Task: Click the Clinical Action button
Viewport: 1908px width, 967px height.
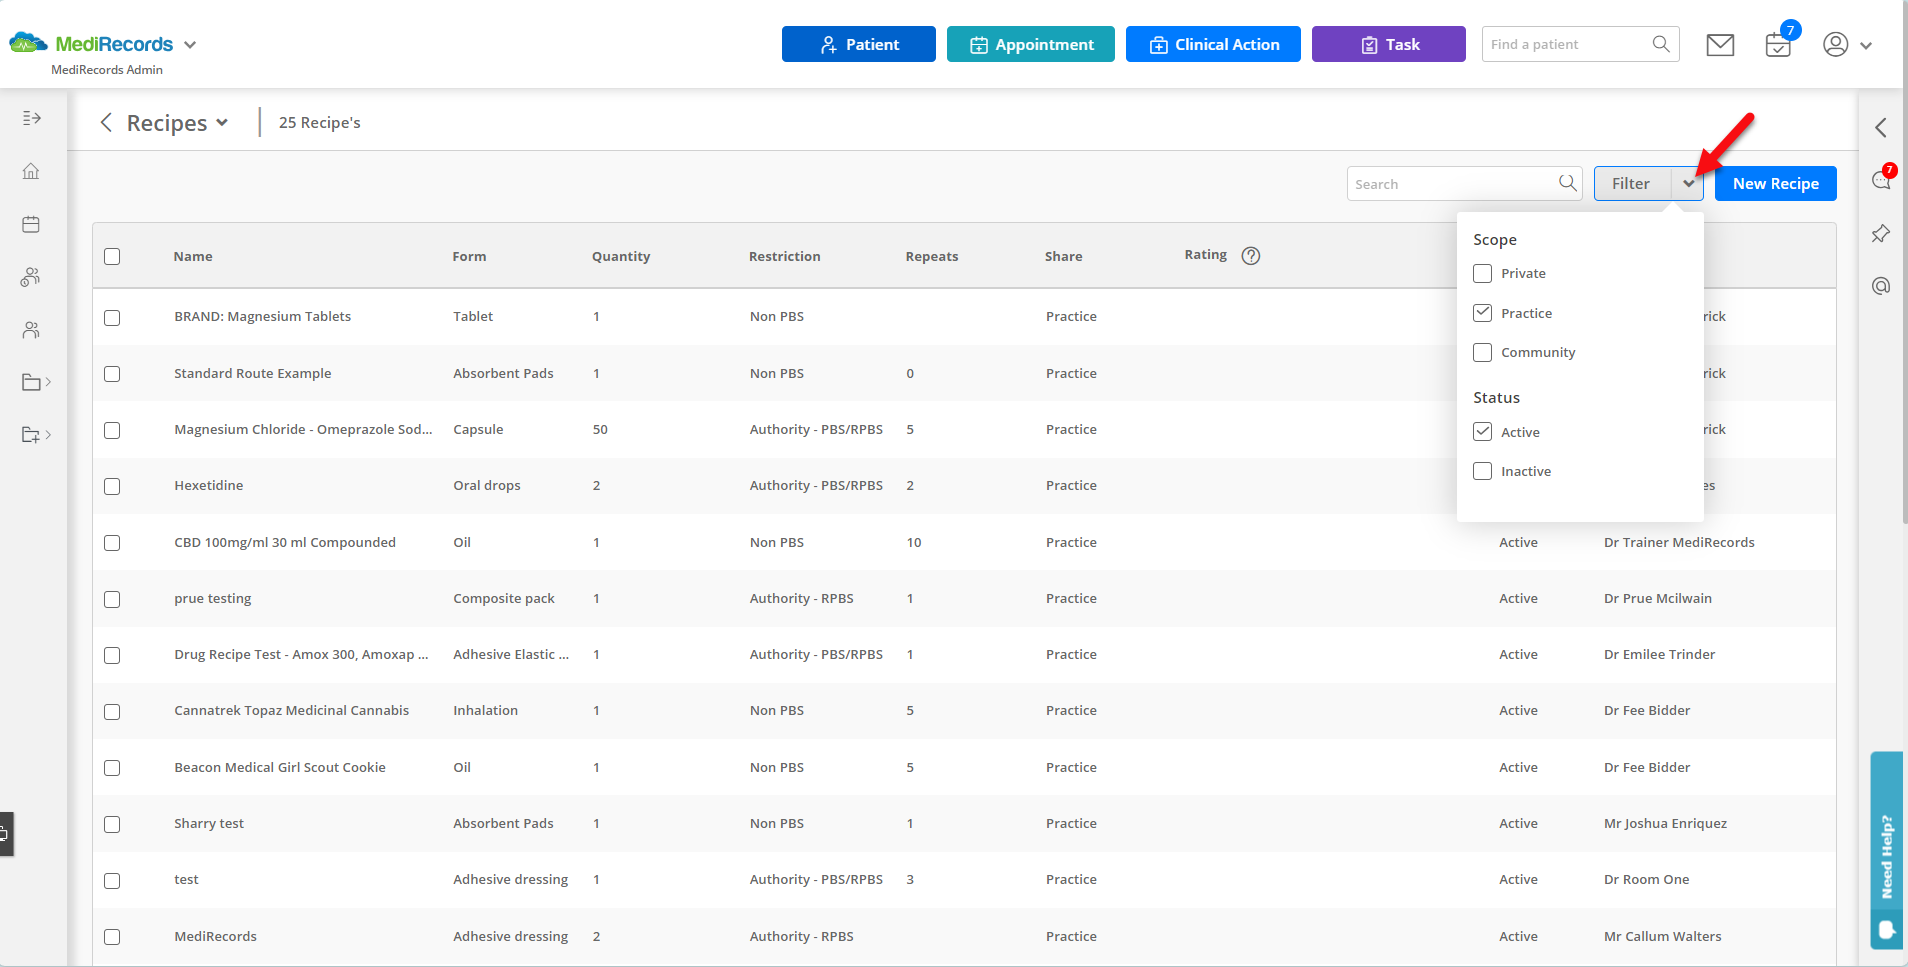Action: coord(1213,44)
